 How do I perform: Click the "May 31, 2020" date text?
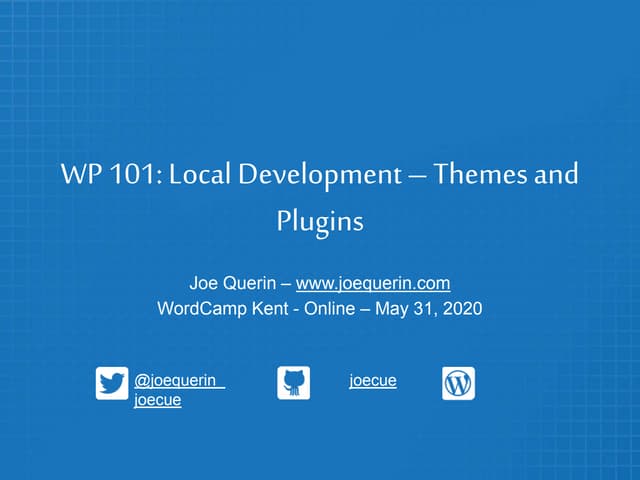pos(427,309)
